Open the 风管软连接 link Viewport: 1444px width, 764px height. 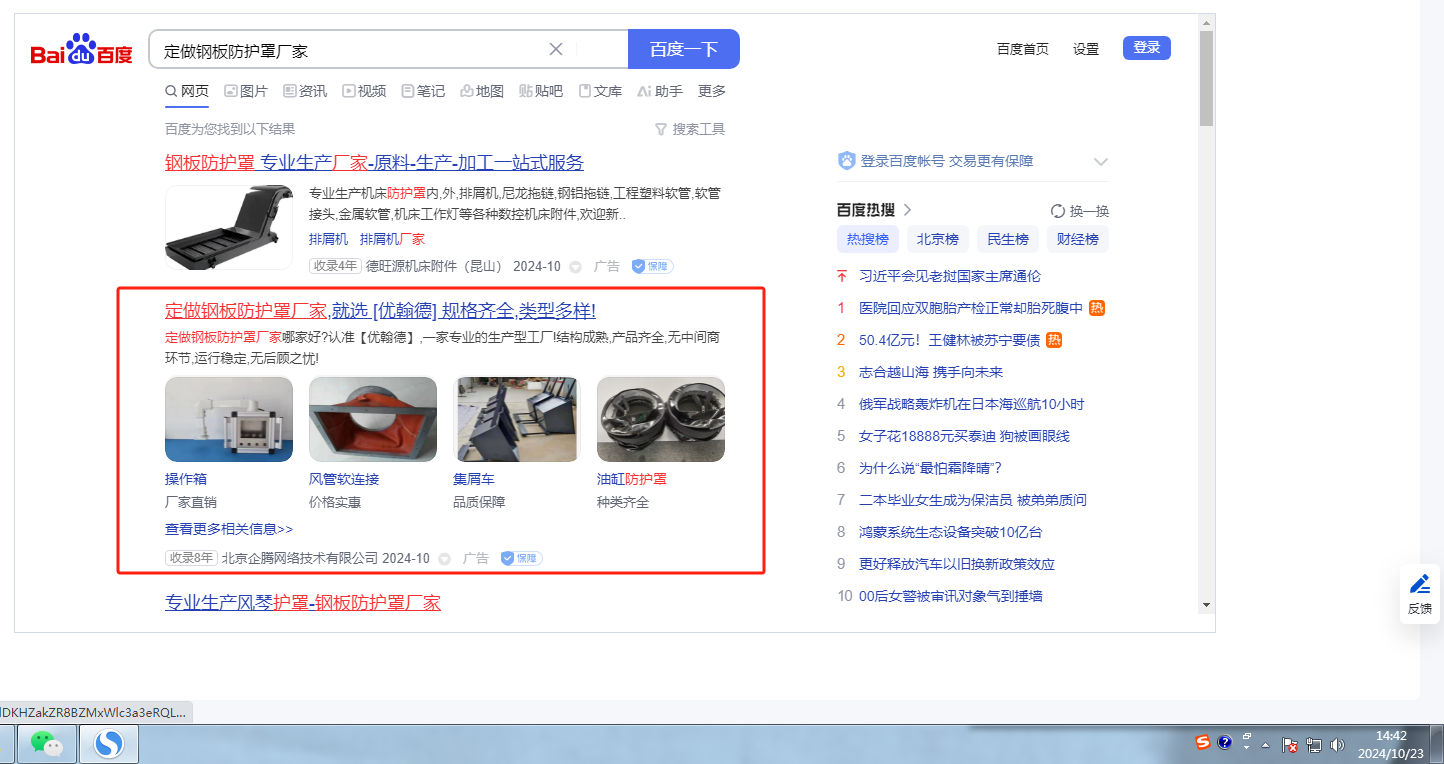pyautogui.click(x=344, y=479)
